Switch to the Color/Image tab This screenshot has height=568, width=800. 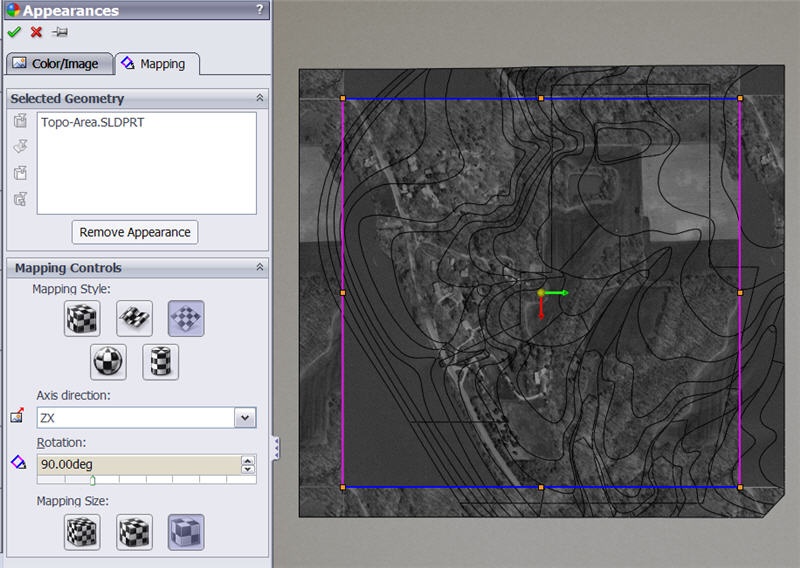tap(57, 64)
